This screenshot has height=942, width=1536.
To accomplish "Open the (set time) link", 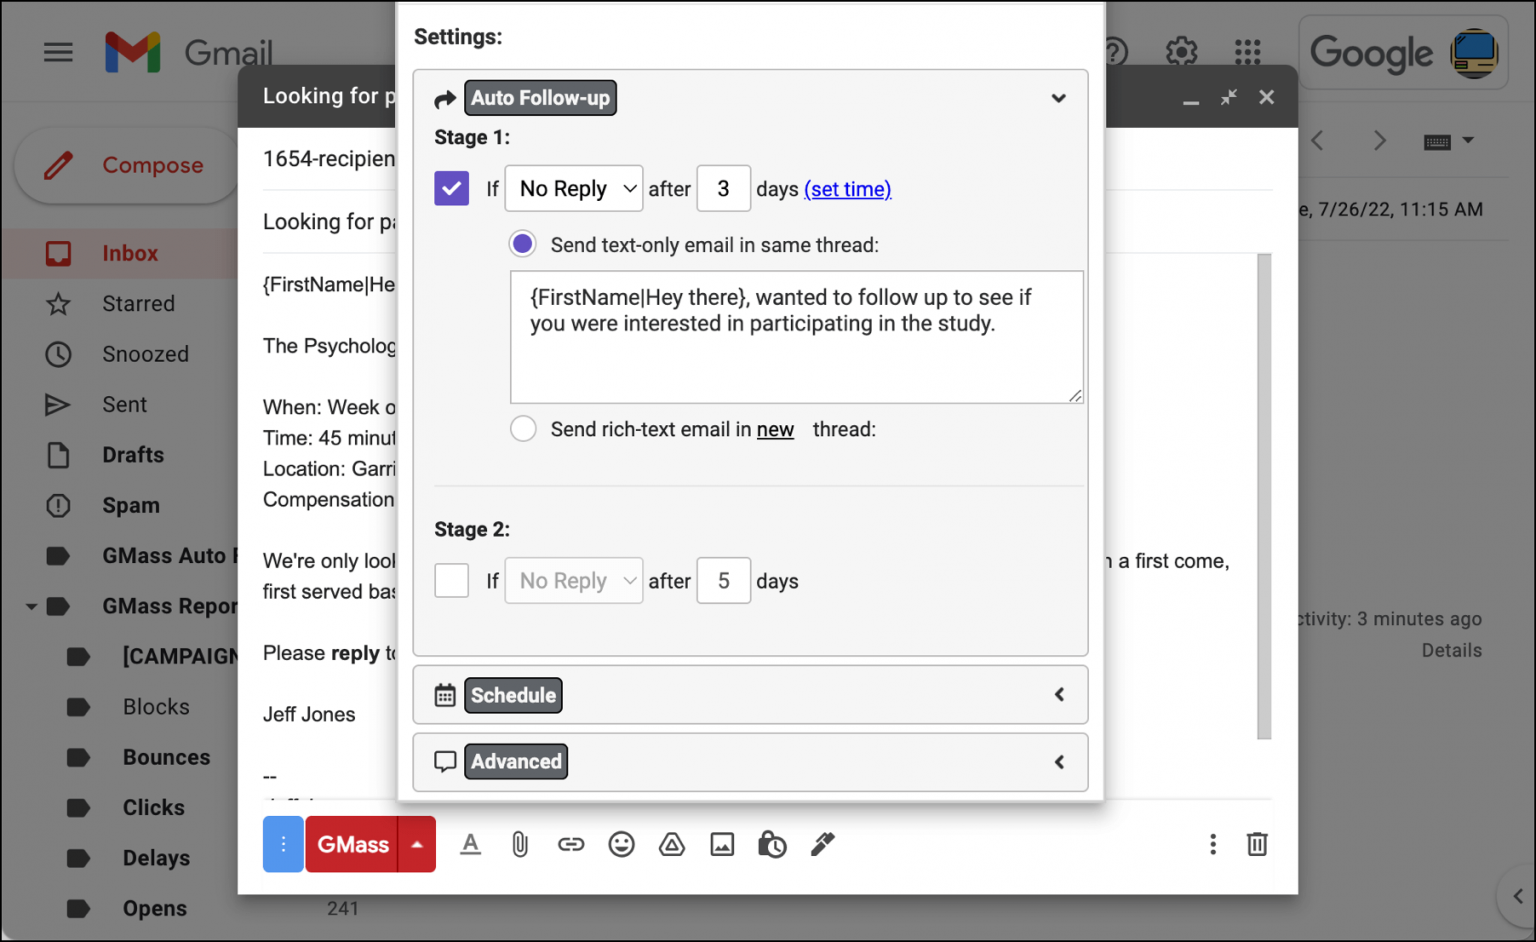I will click(x=847, y=189).
